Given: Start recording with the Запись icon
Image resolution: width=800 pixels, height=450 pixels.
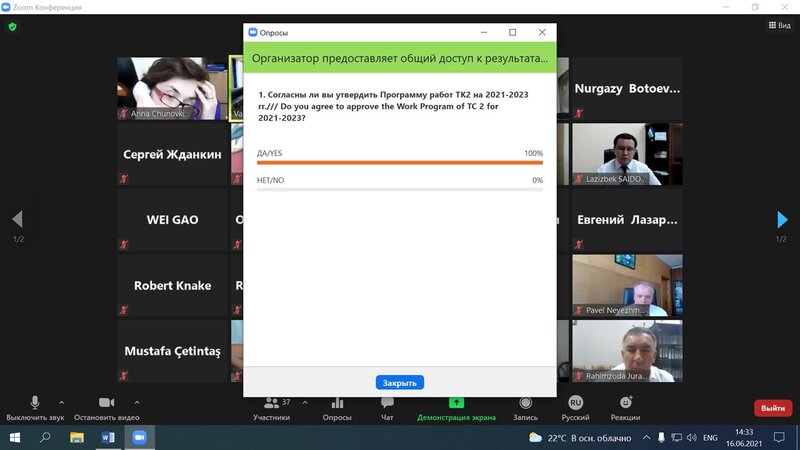Looking at the screenshot, I should point(525,402).
